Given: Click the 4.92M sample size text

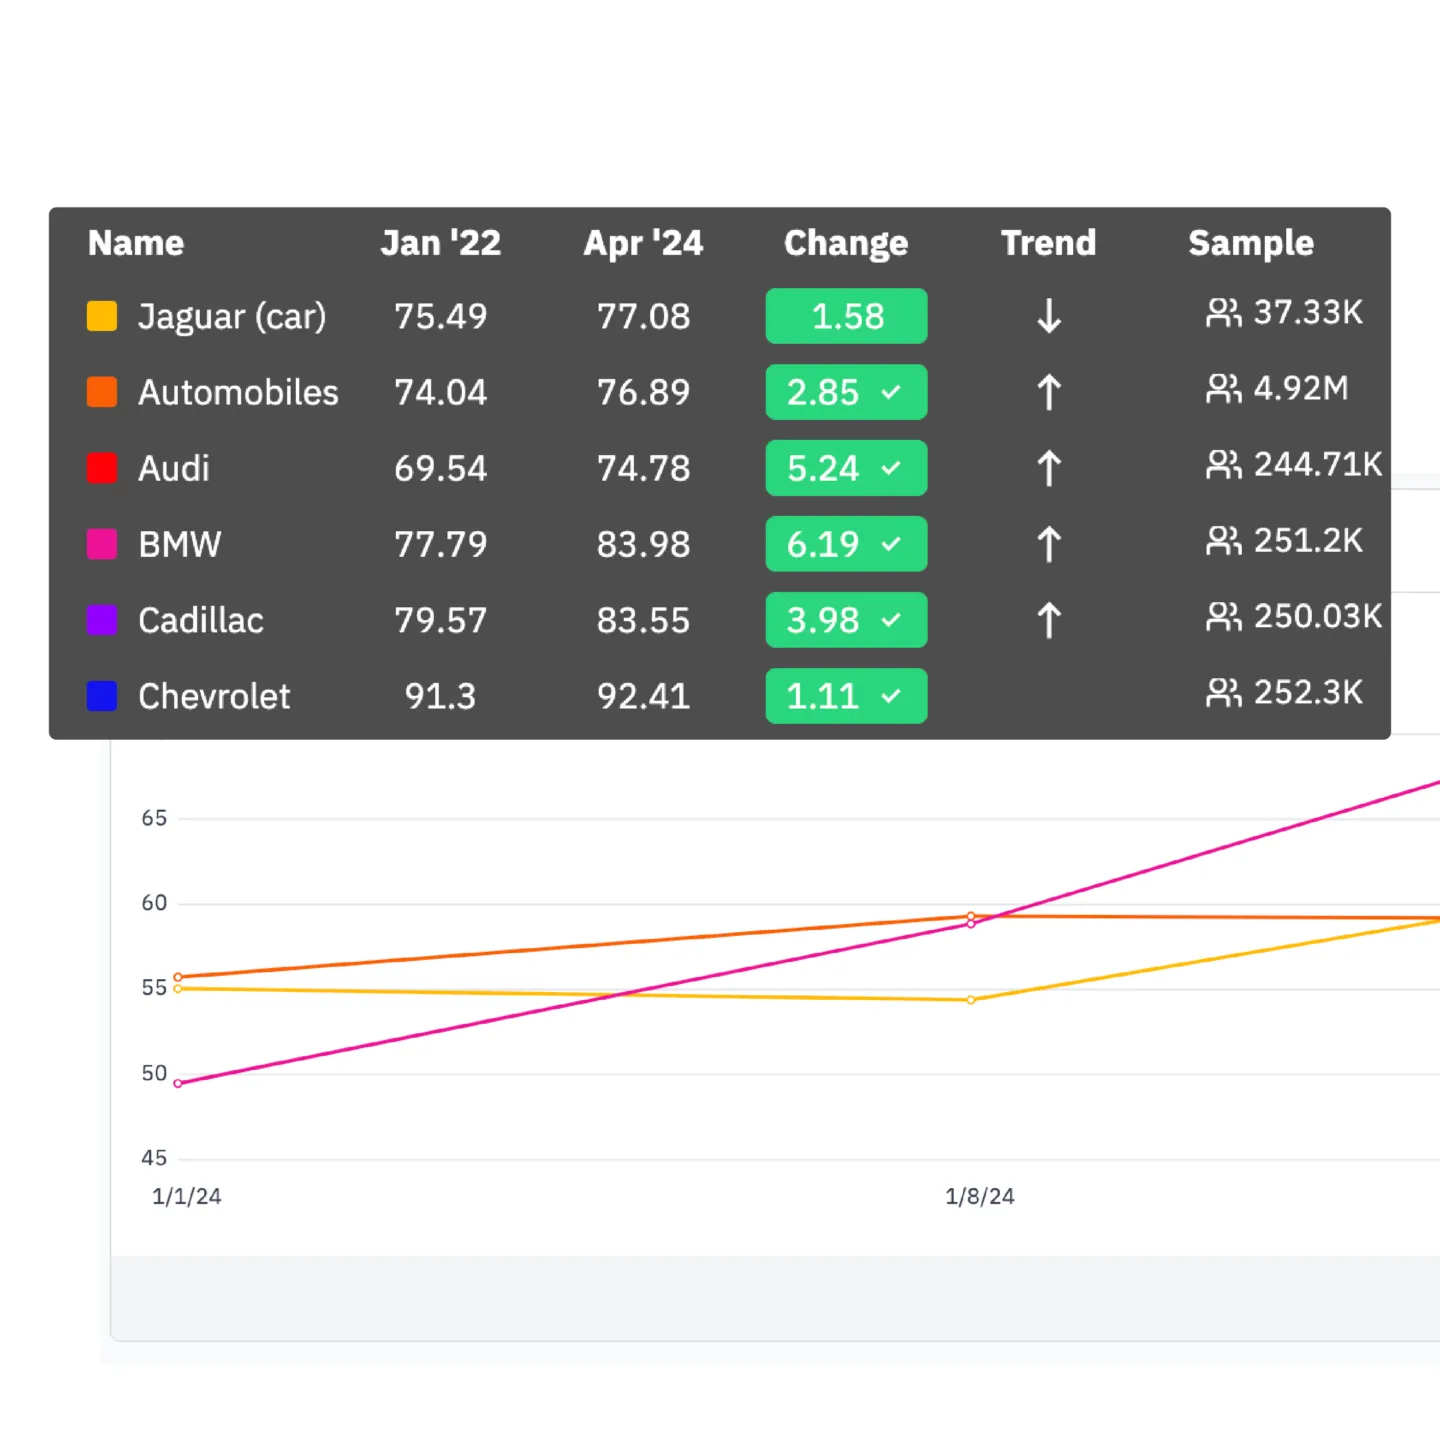Looking at the screenshot, I should (x=1301, y=389).
